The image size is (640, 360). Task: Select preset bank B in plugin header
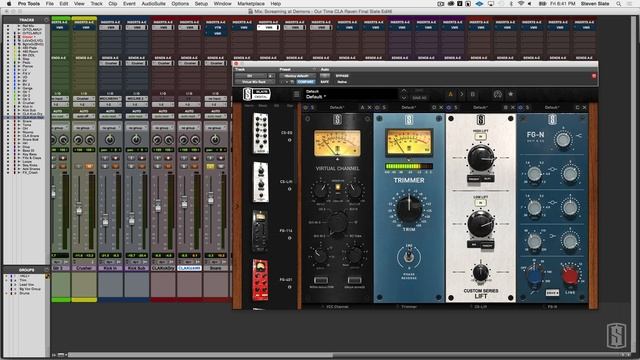(473, 94)
